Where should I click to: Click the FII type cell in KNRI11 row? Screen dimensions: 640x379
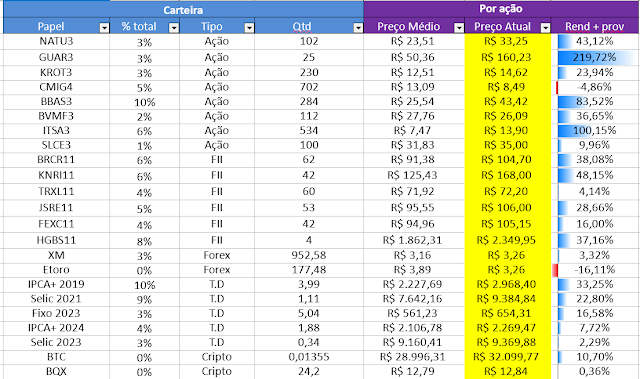pyautogui.click(x=217, y=175)
